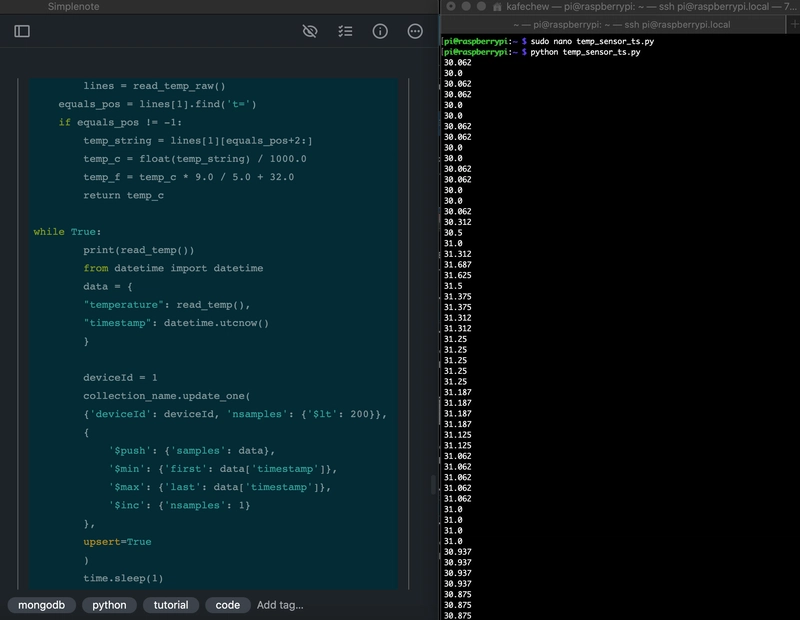Click the Simplenote window title

pyautogui.click(x=73, y=7)
